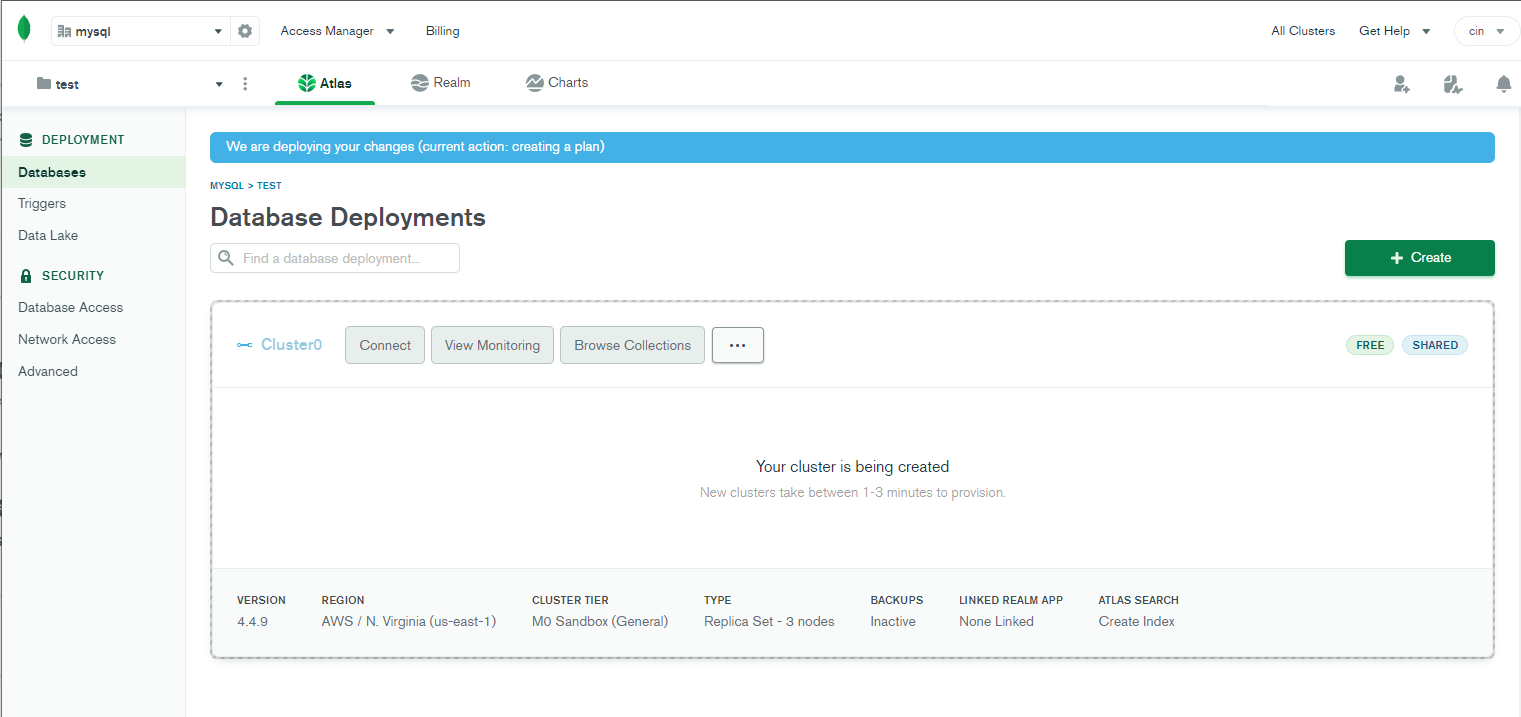Screen dimensions: 1521x717
Task: Open Triggers in the sidebar
Action: point(42,203)
